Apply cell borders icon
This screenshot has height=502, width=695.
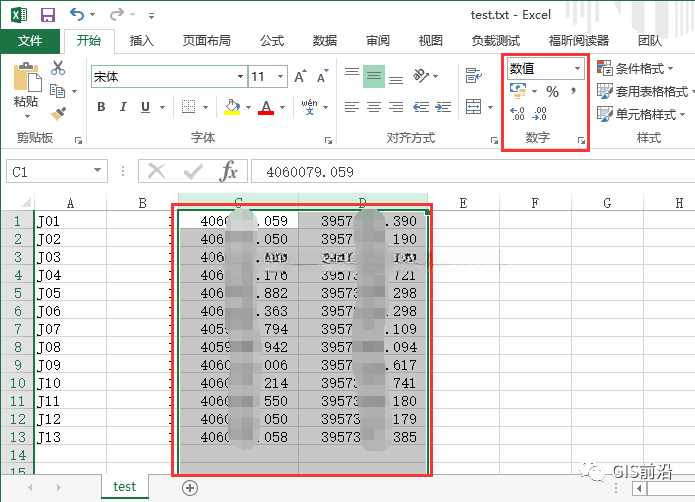click(188, 107)
